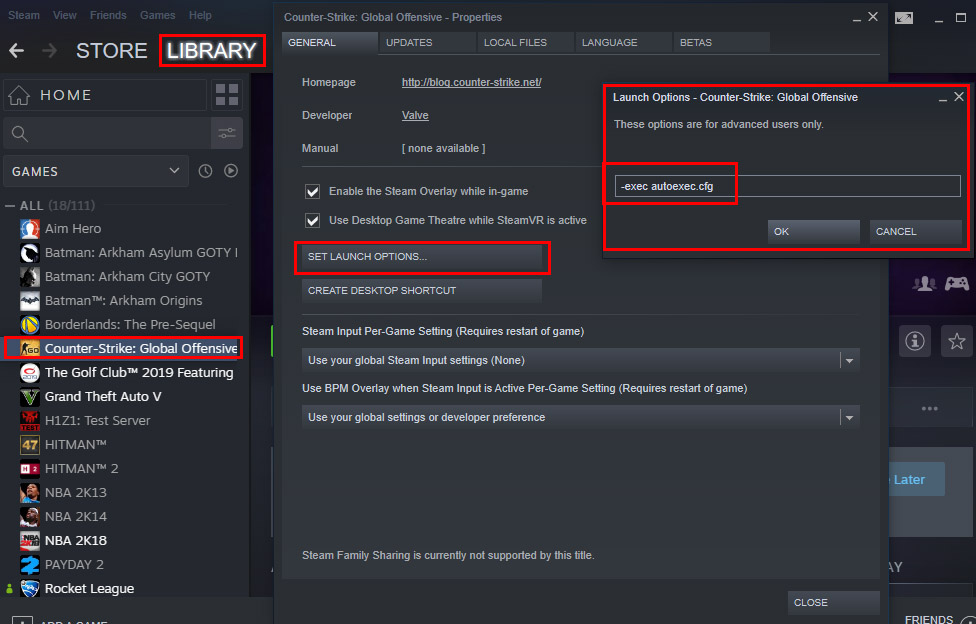The image size is (976, 624).
Task: Click big picture mode icon
Action: [904, 18]
